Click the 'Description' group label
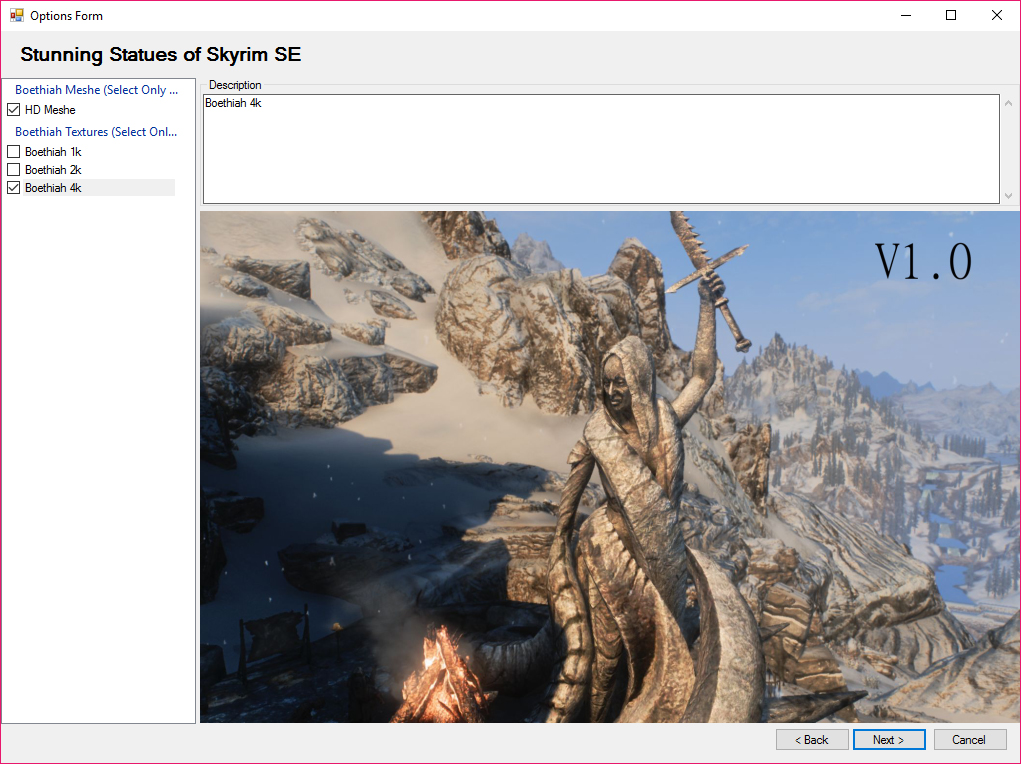This screenshot has width=1021, height=764. 235,85
